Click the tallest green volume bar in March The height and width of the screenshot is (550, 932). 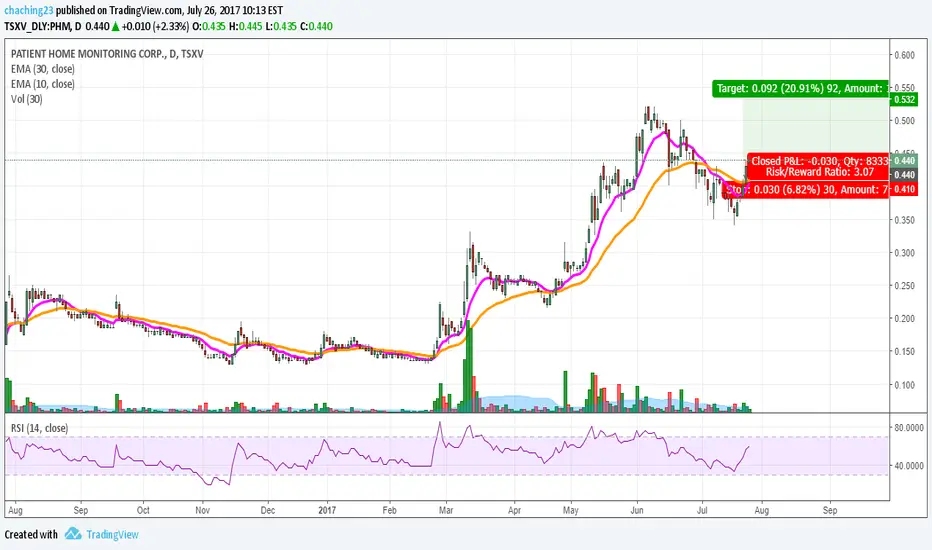tap(469, 366)
